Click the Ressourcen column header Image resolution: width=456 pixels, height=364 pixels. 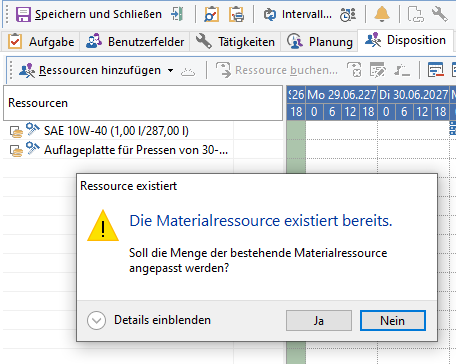click(x=143, y=103)
